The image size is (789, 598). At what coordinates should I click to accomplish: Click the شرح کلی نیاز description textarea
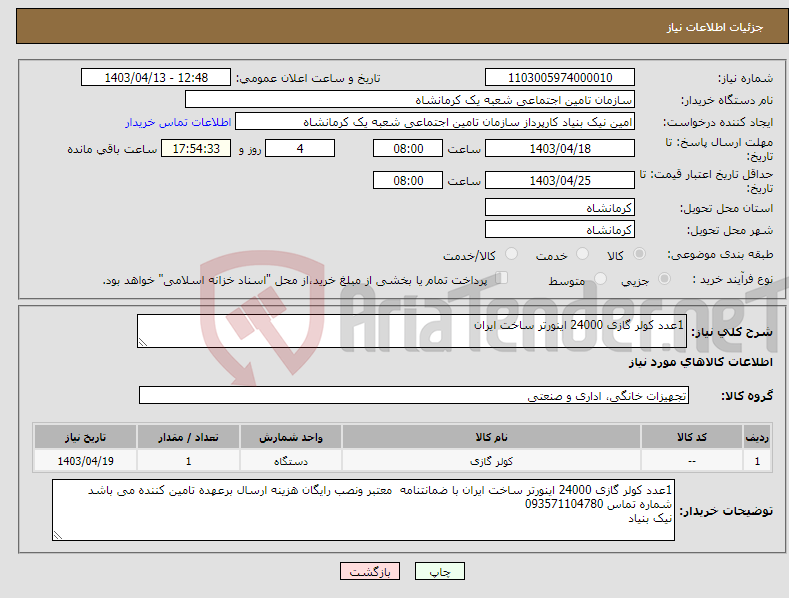(x=412, y=331)
